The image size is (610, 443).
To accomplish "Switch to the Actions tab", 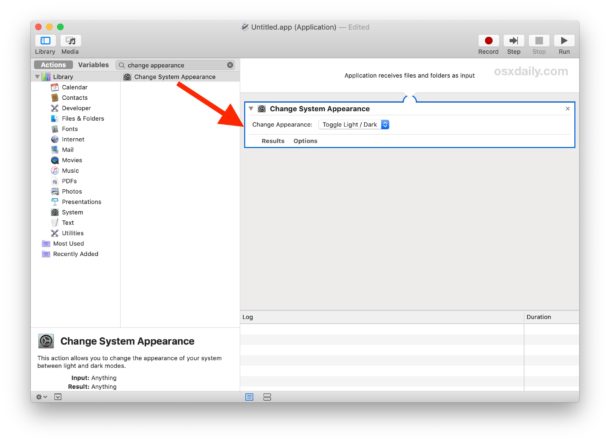I will click(53, 65).
